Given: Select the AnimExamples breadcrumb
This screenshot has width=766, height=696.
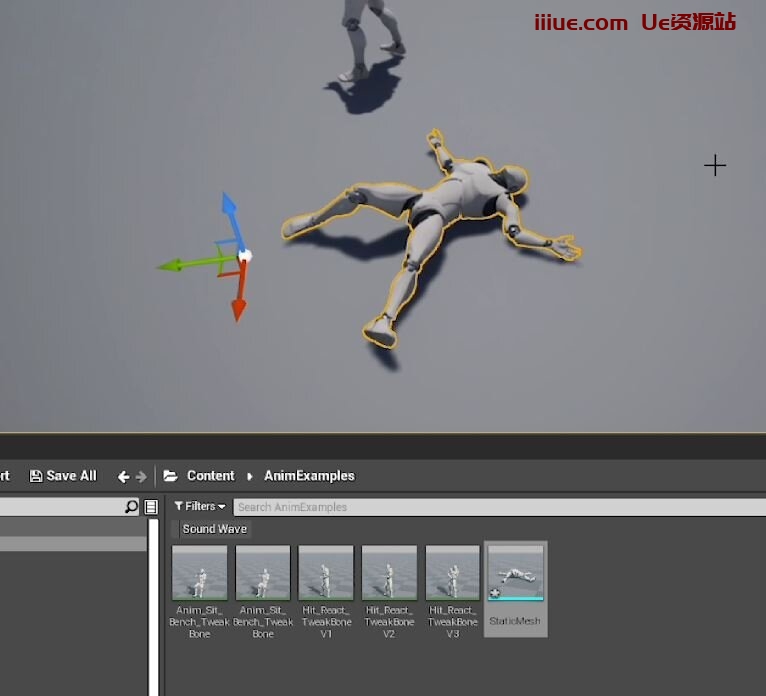Looking at the screenshot, I should (309, 476).
